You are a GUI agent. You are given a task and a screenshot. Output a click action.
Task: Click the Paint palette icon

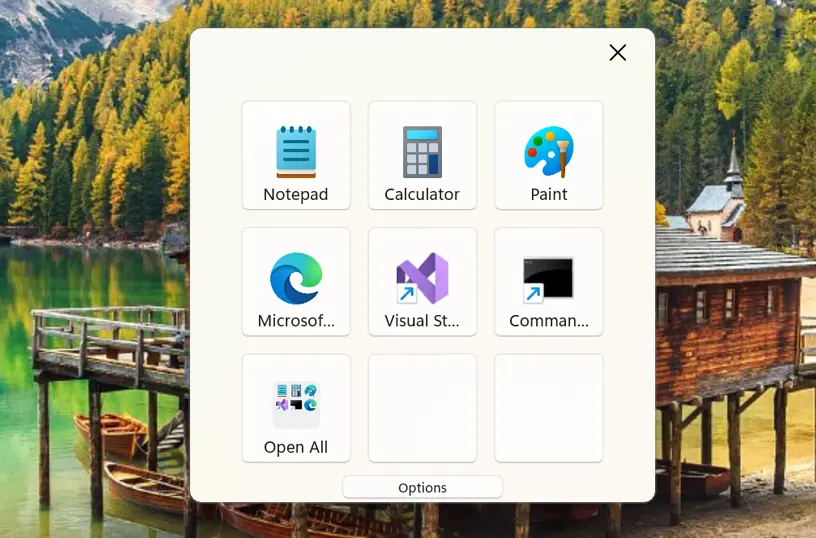click(549, 151)
